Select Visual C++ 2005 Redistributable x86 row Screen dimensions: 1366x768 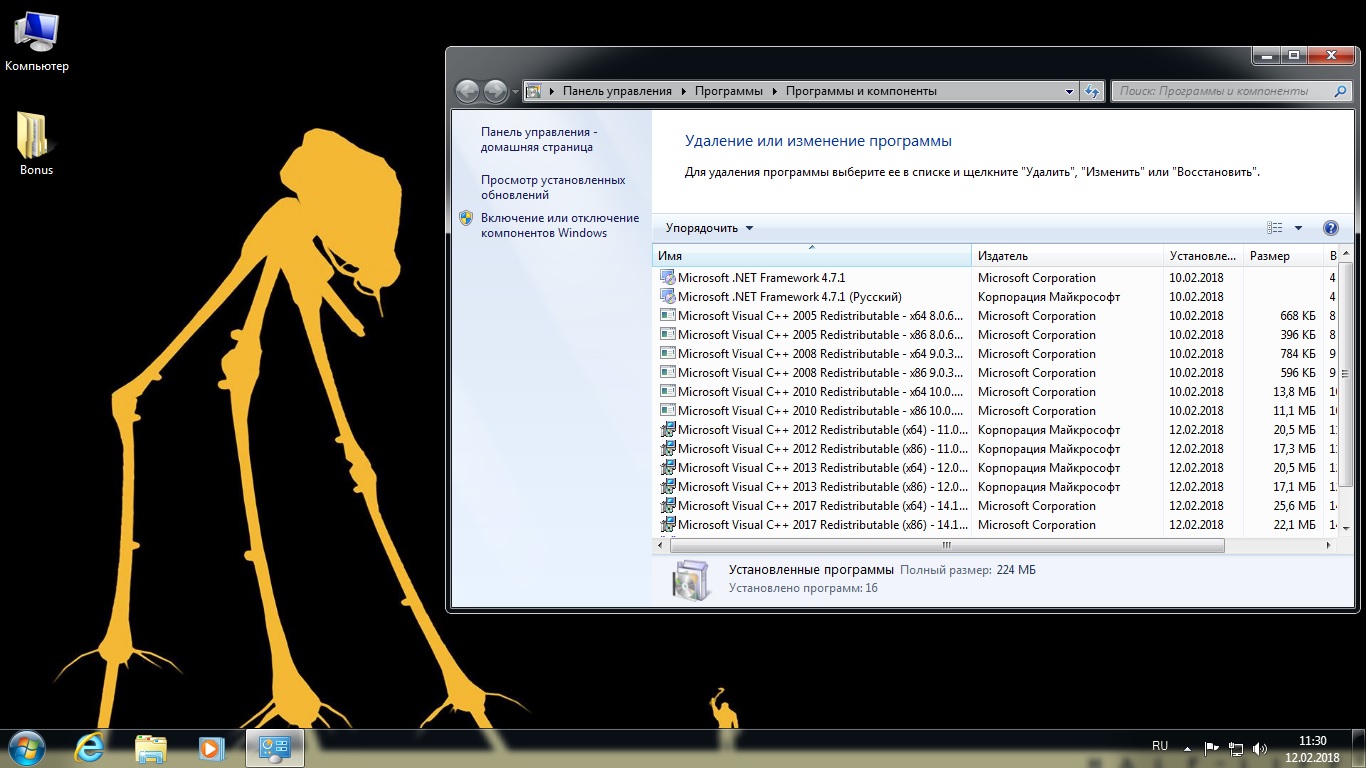[995, 335]
